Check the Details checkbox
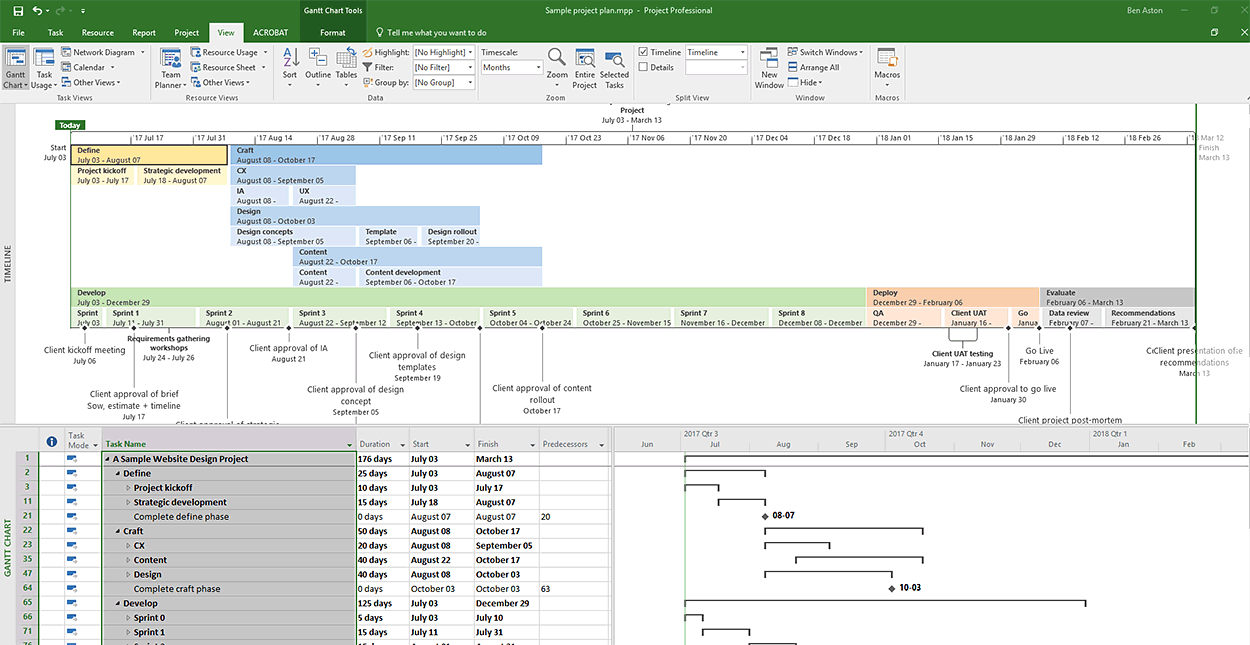 pyautogui.click(x=643, y=67)
